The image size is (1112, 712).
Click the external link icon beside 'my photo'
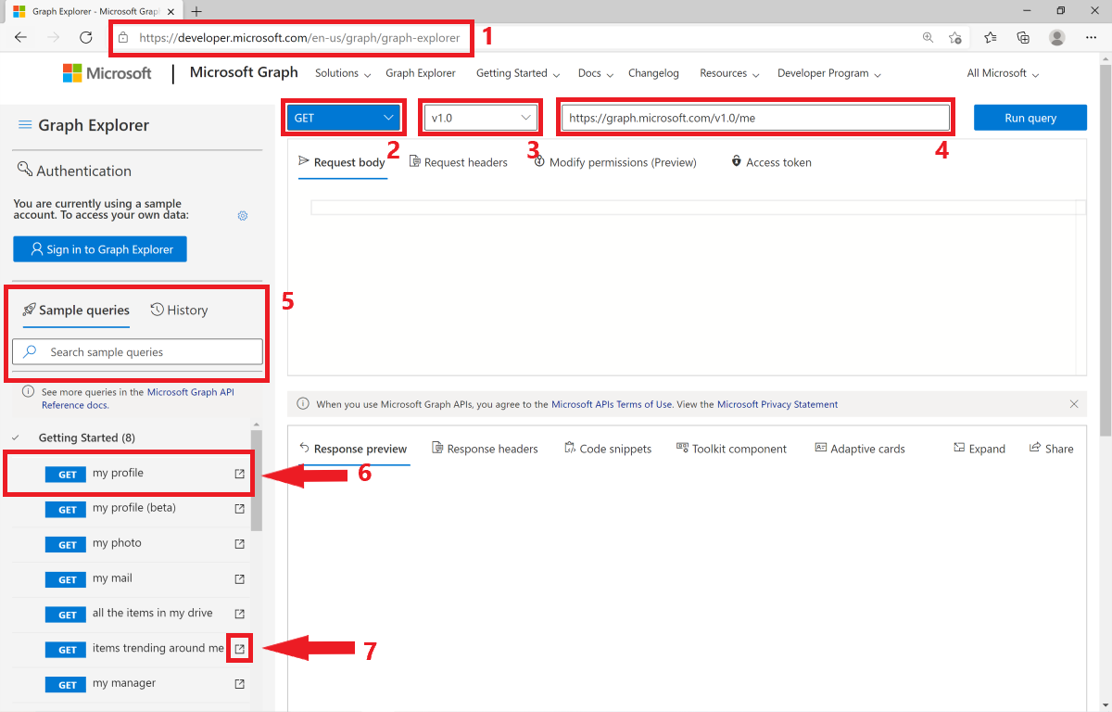pyautogui.click(x=239, y=544)
